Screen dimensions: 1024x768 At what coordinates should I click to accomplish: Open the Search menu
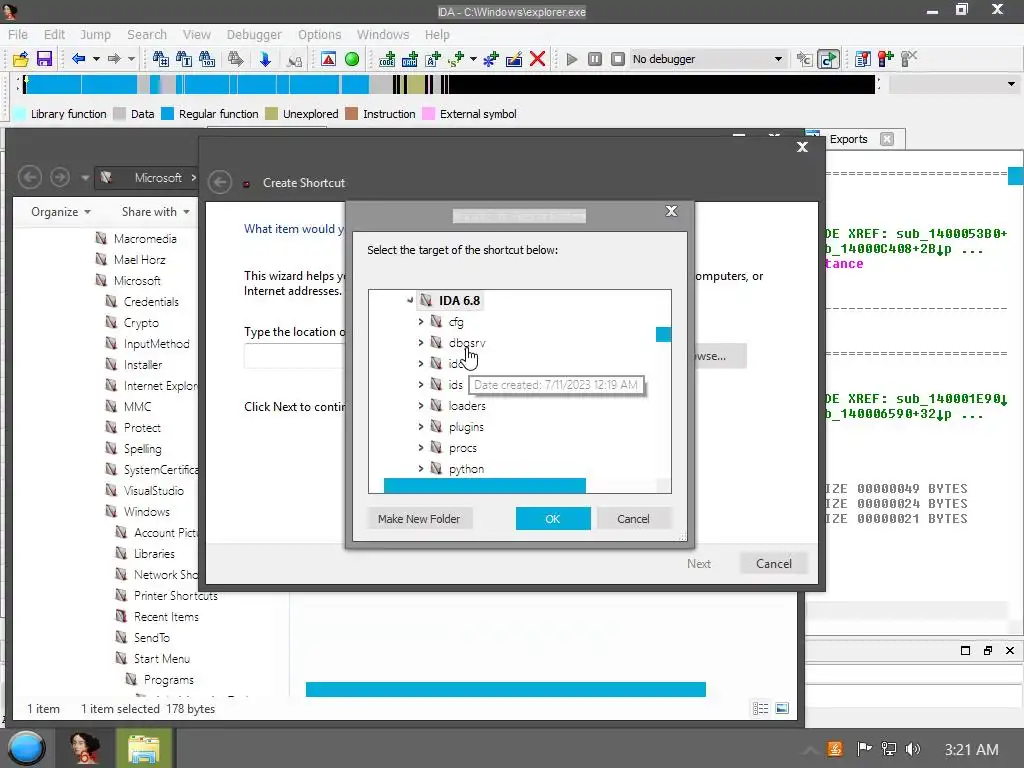coord(147,35)
